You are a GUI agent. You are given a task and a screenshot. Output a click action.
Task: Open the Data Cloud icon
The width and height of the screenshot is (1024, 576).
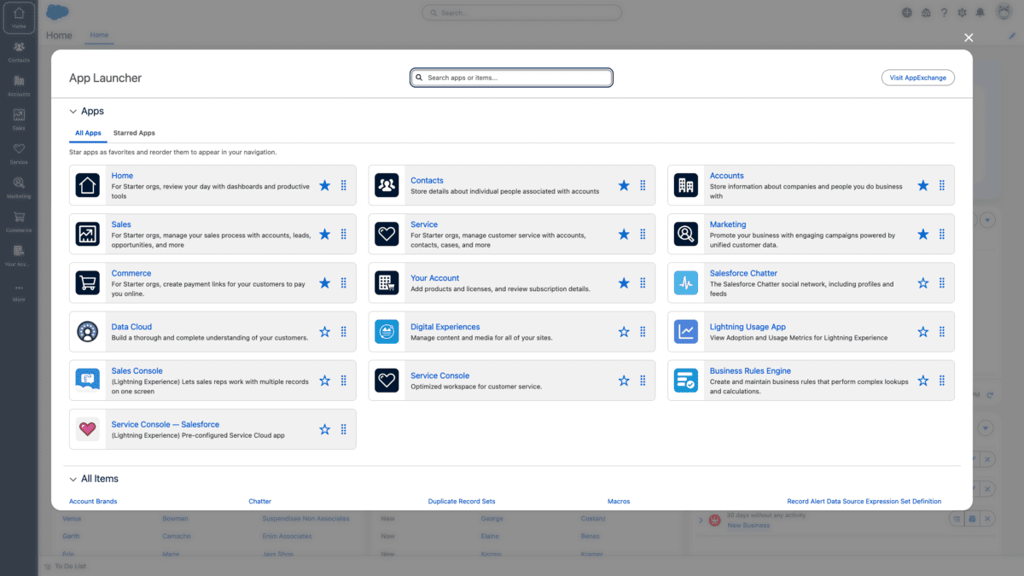(x=88, y=332)
